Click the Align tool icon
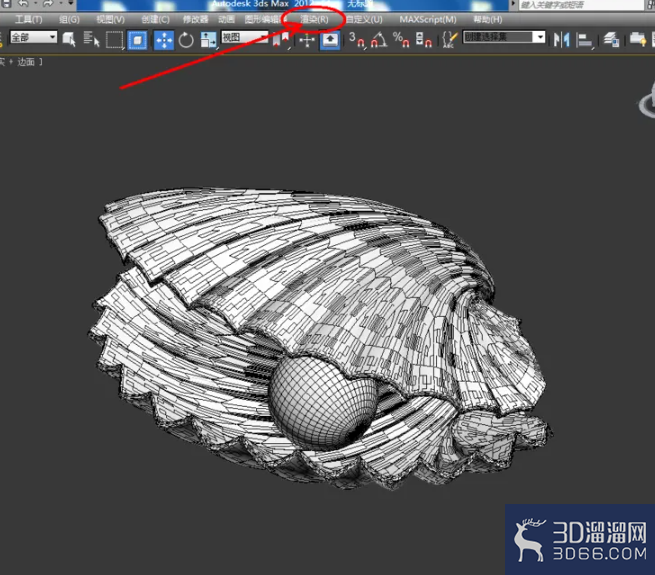 tap(584, 40)
